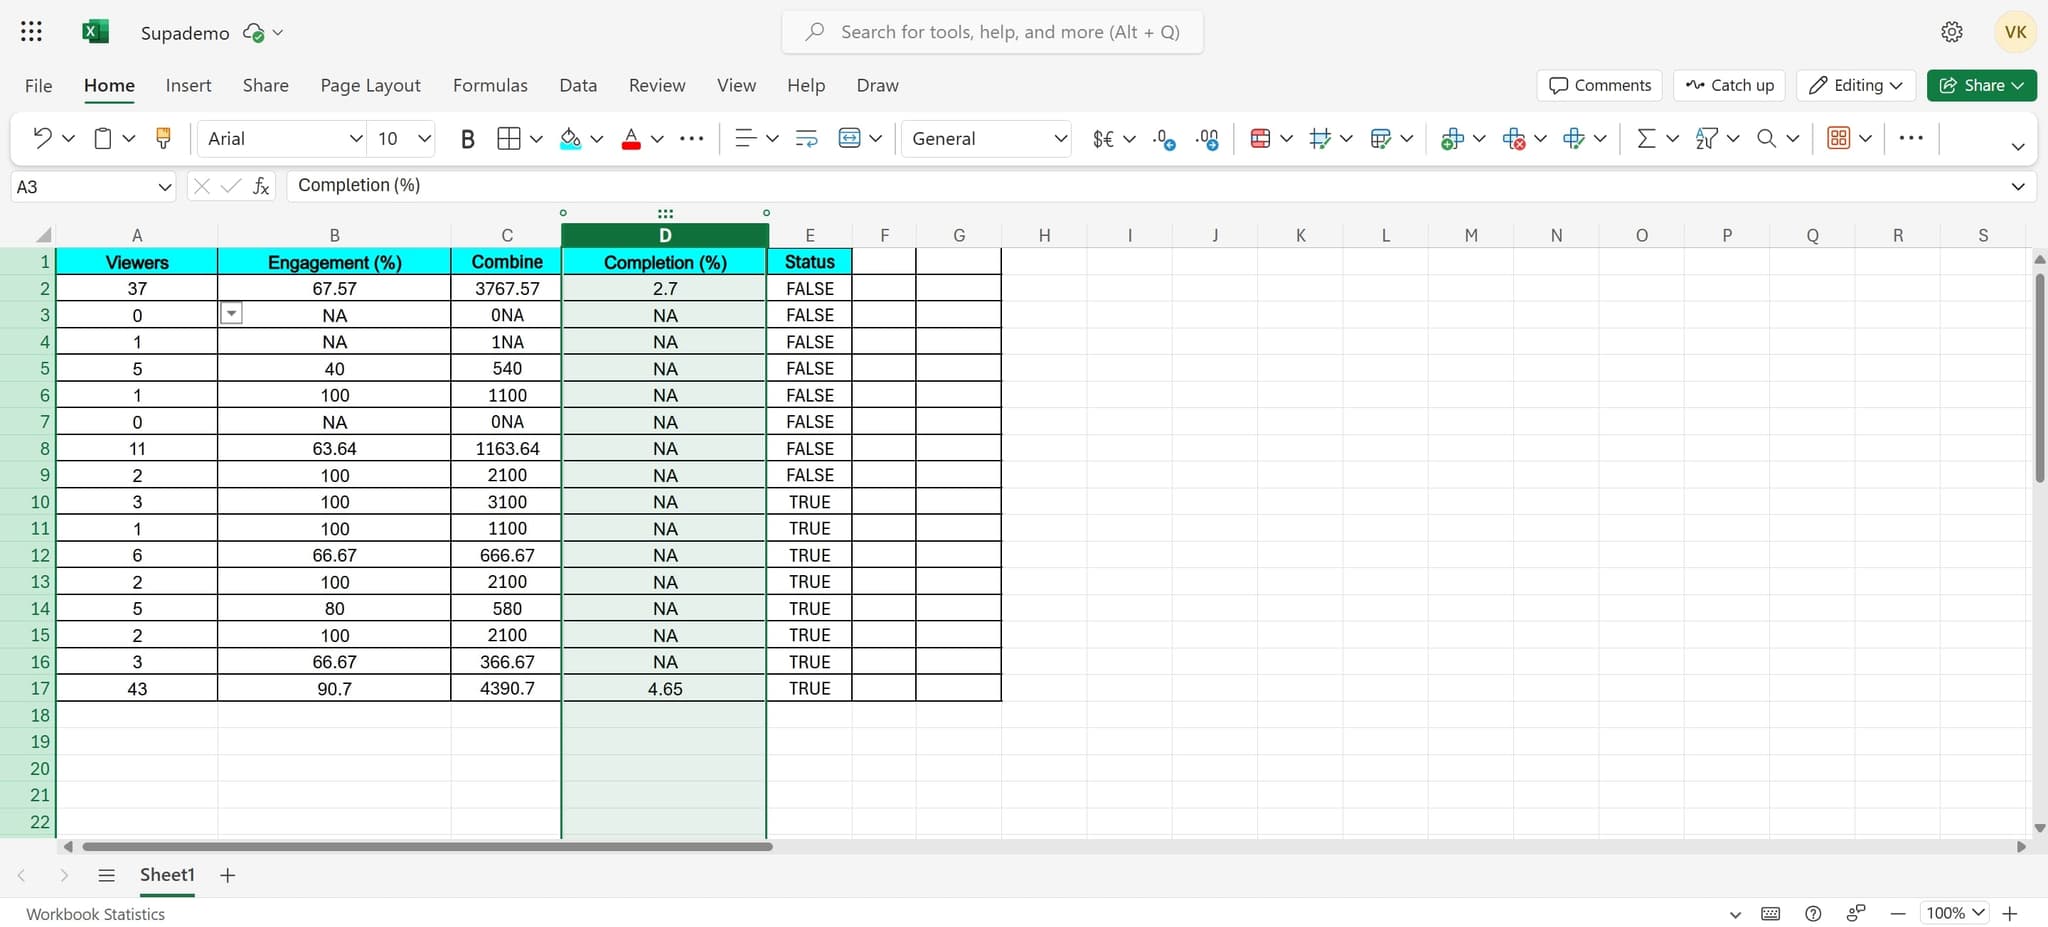This screenshot has height=927, width=2048.
Task: Open the filter dropdown in cell B3
Action: pyautogui.click(x=232, y=313)
